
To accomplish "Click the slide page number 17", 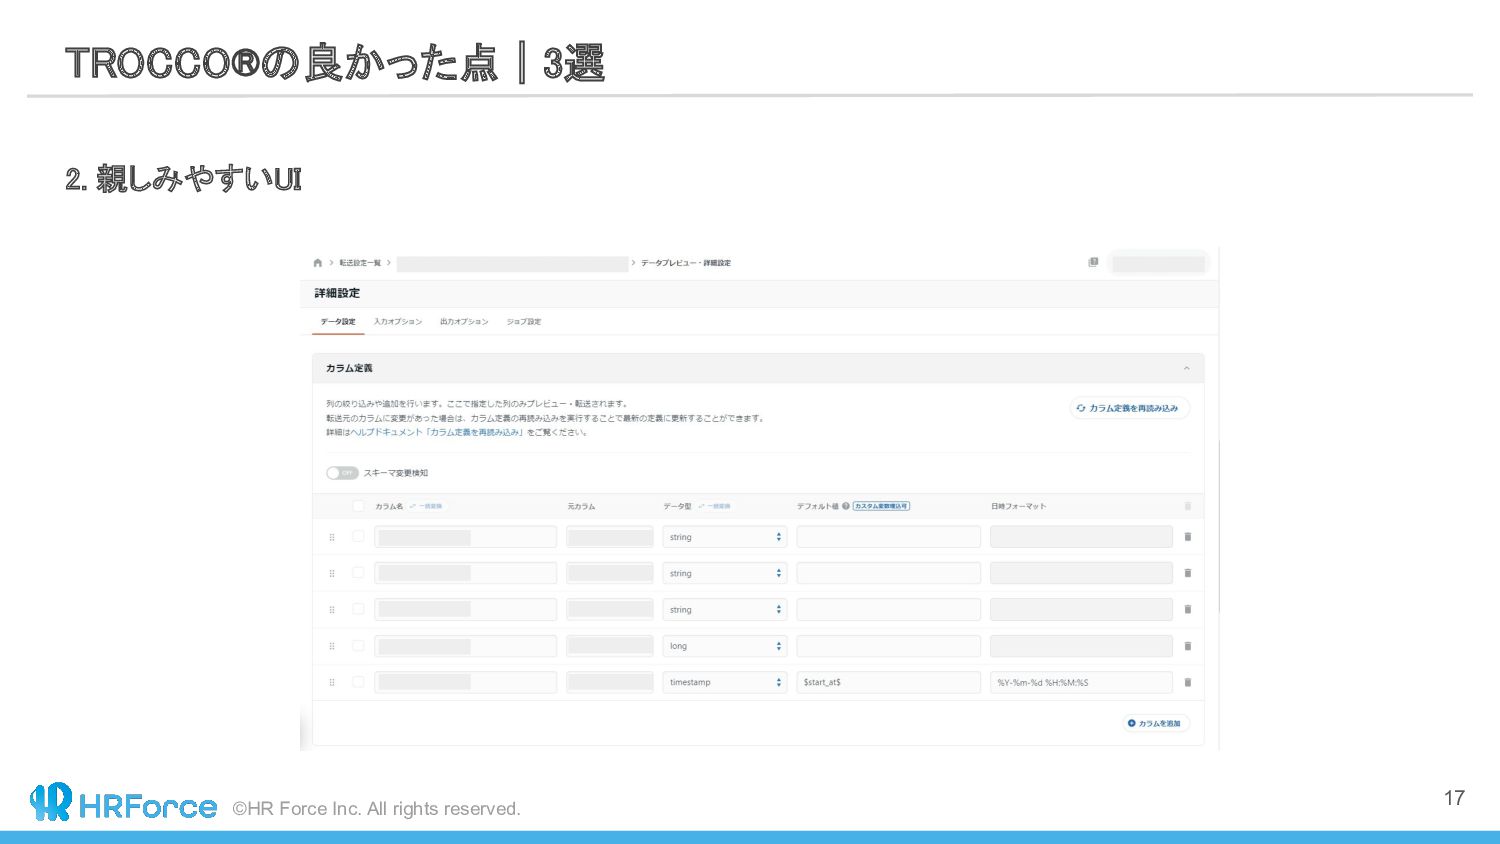I will tap(1454, 798).
